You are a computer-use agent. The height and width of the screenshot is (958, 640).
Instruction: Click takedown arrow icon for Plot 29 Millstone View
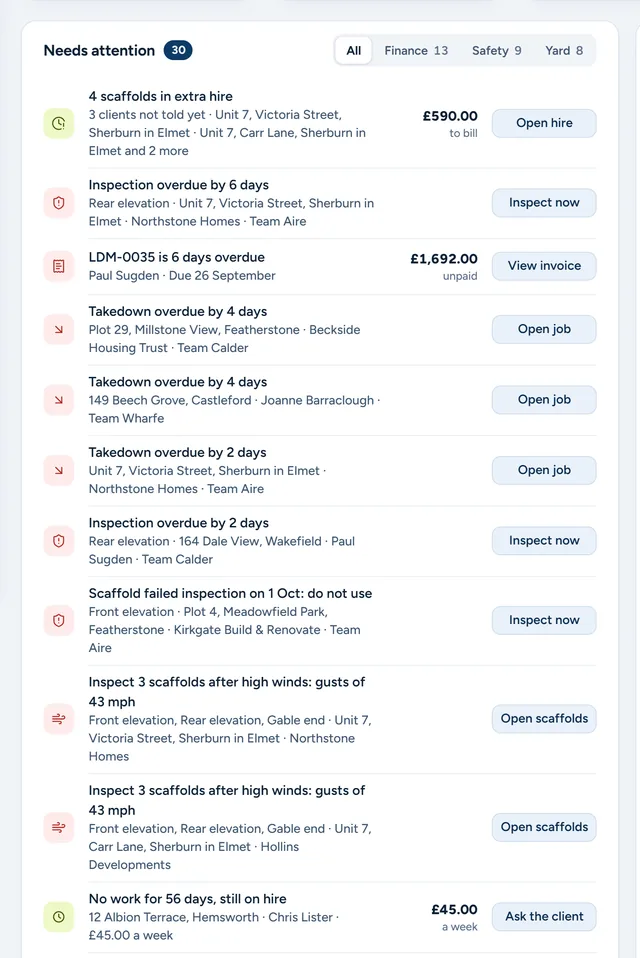59,329
